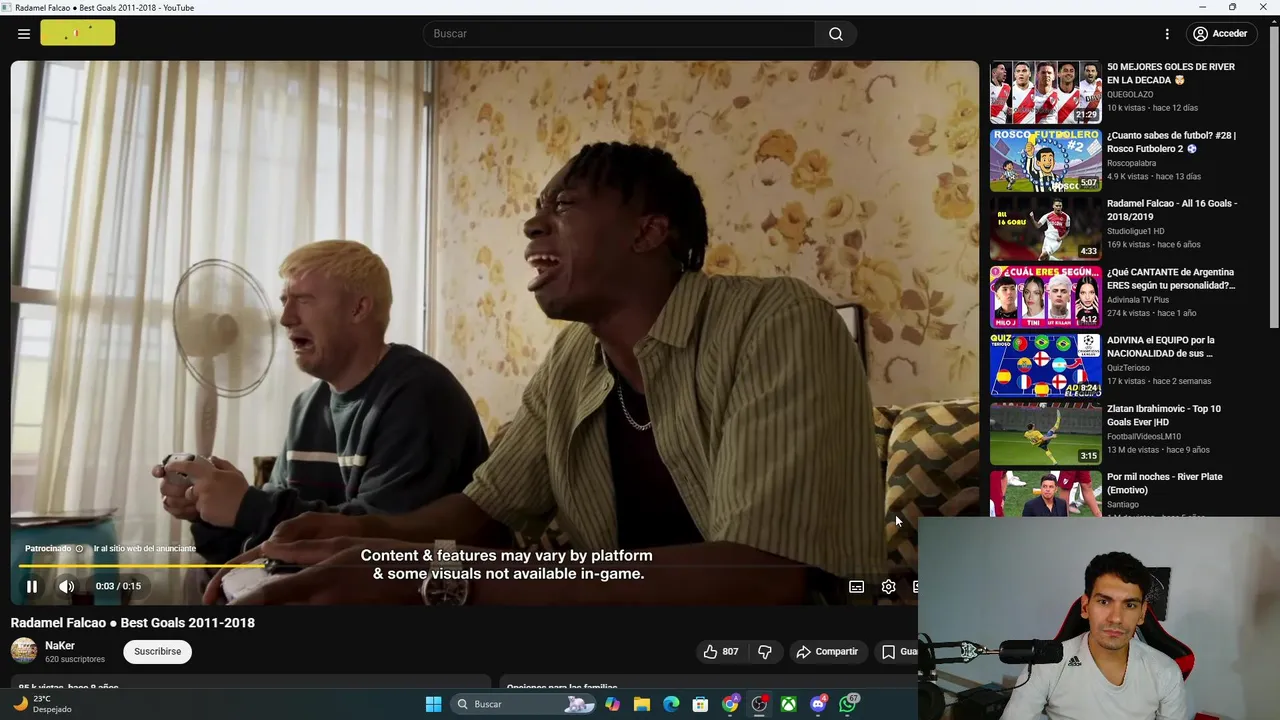Open the player settings gear
Image resolution: width=1280 pixels, height=720 pixels.
[888, 587]
